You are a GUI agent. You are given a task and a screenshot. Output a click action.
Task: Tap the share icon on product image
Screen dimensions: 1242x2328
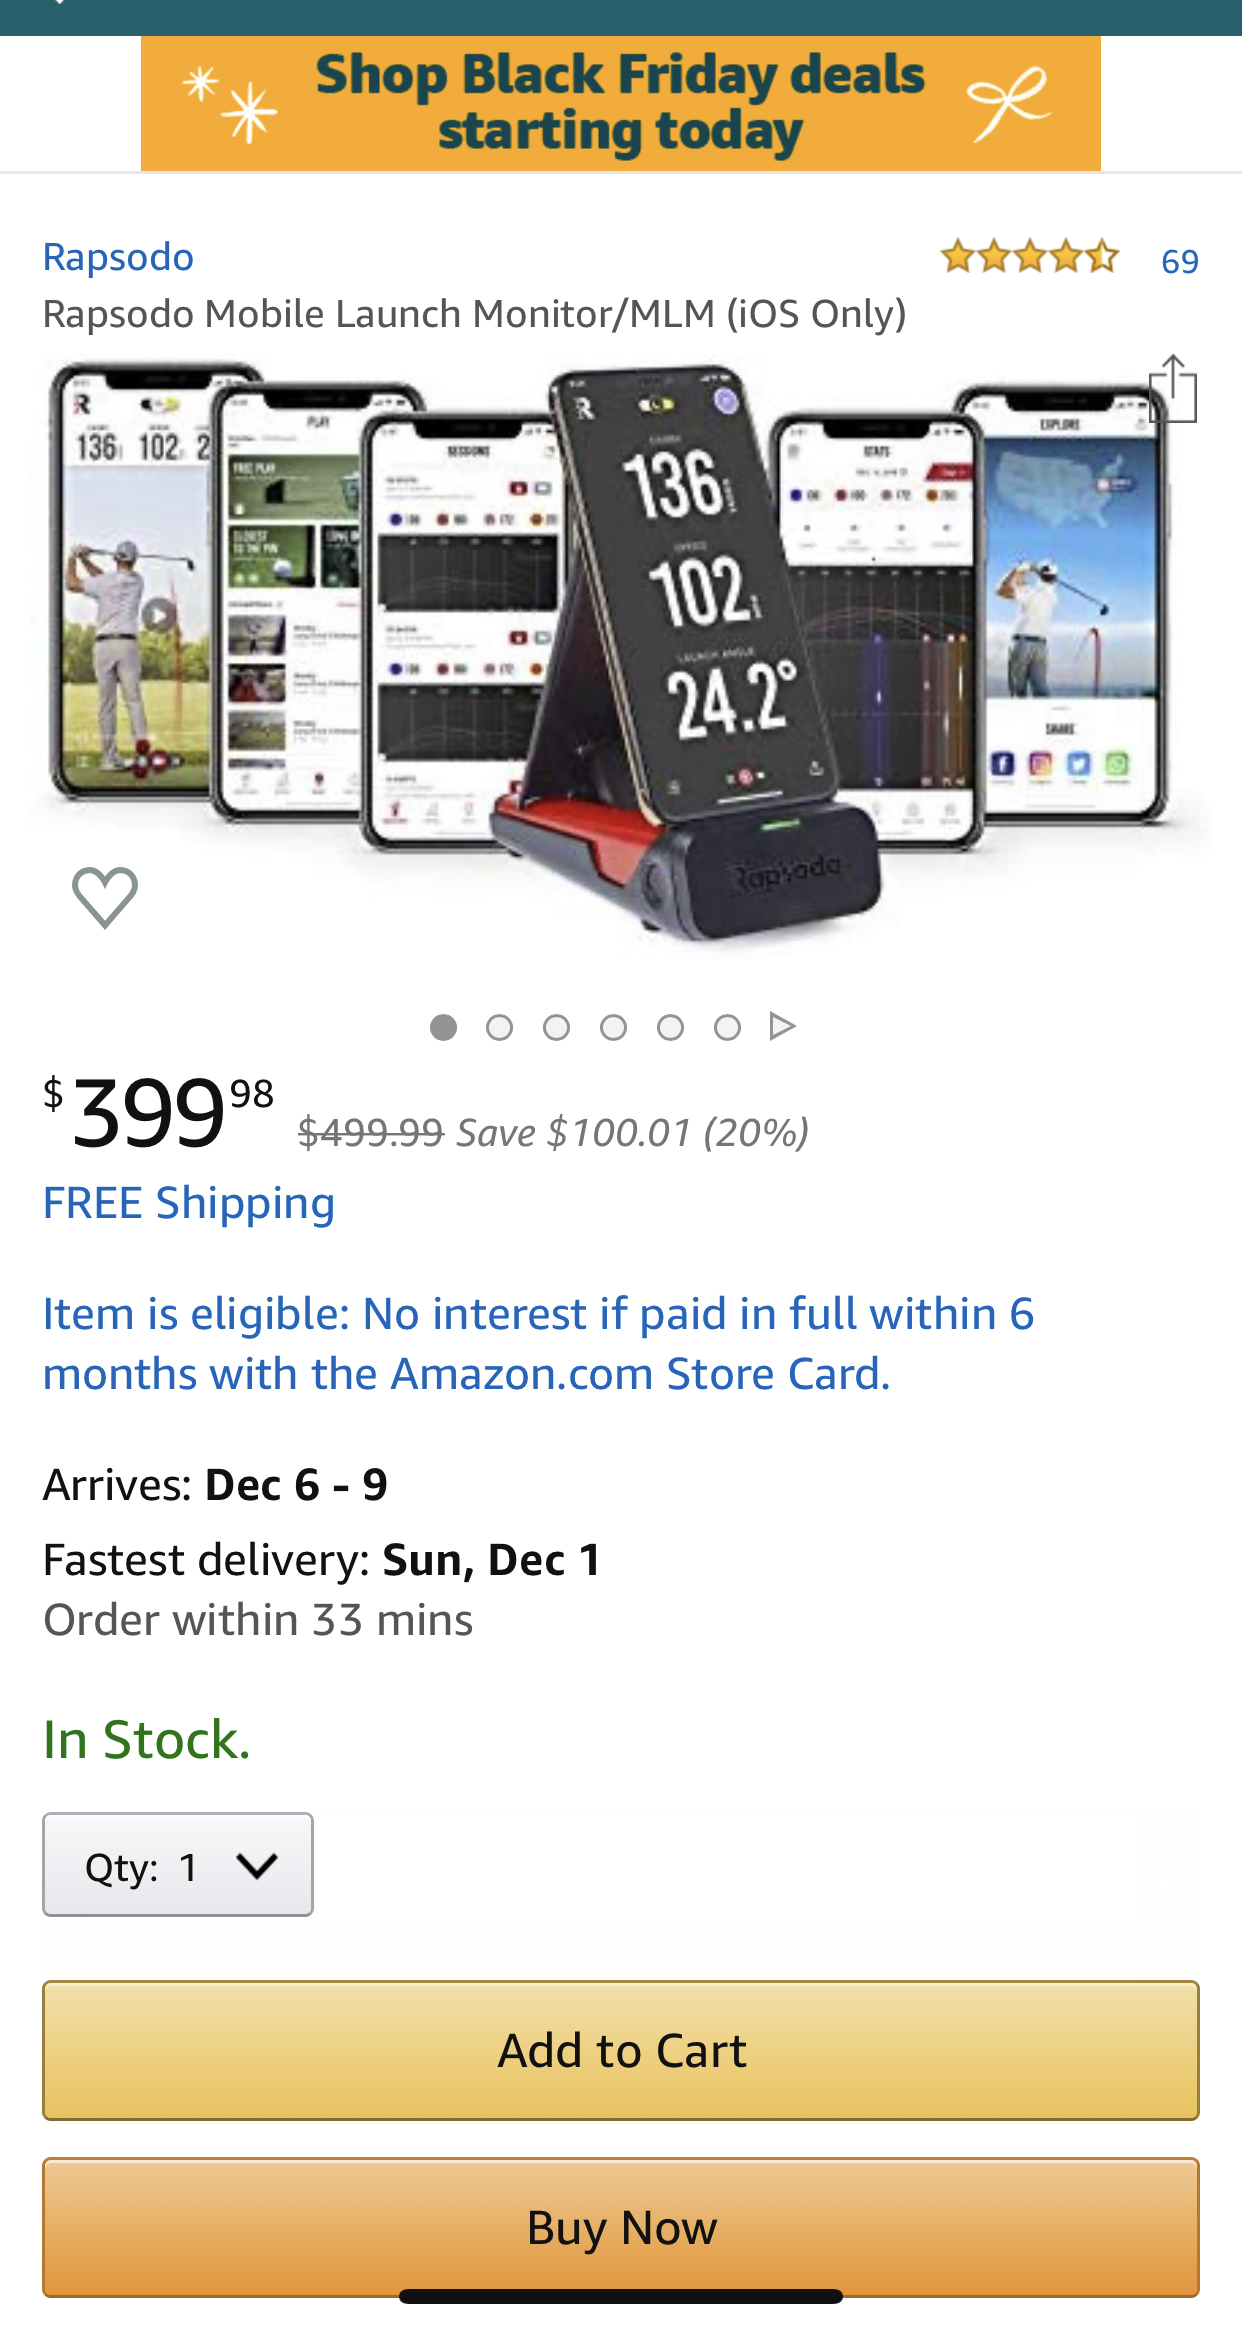point(1172,389)
